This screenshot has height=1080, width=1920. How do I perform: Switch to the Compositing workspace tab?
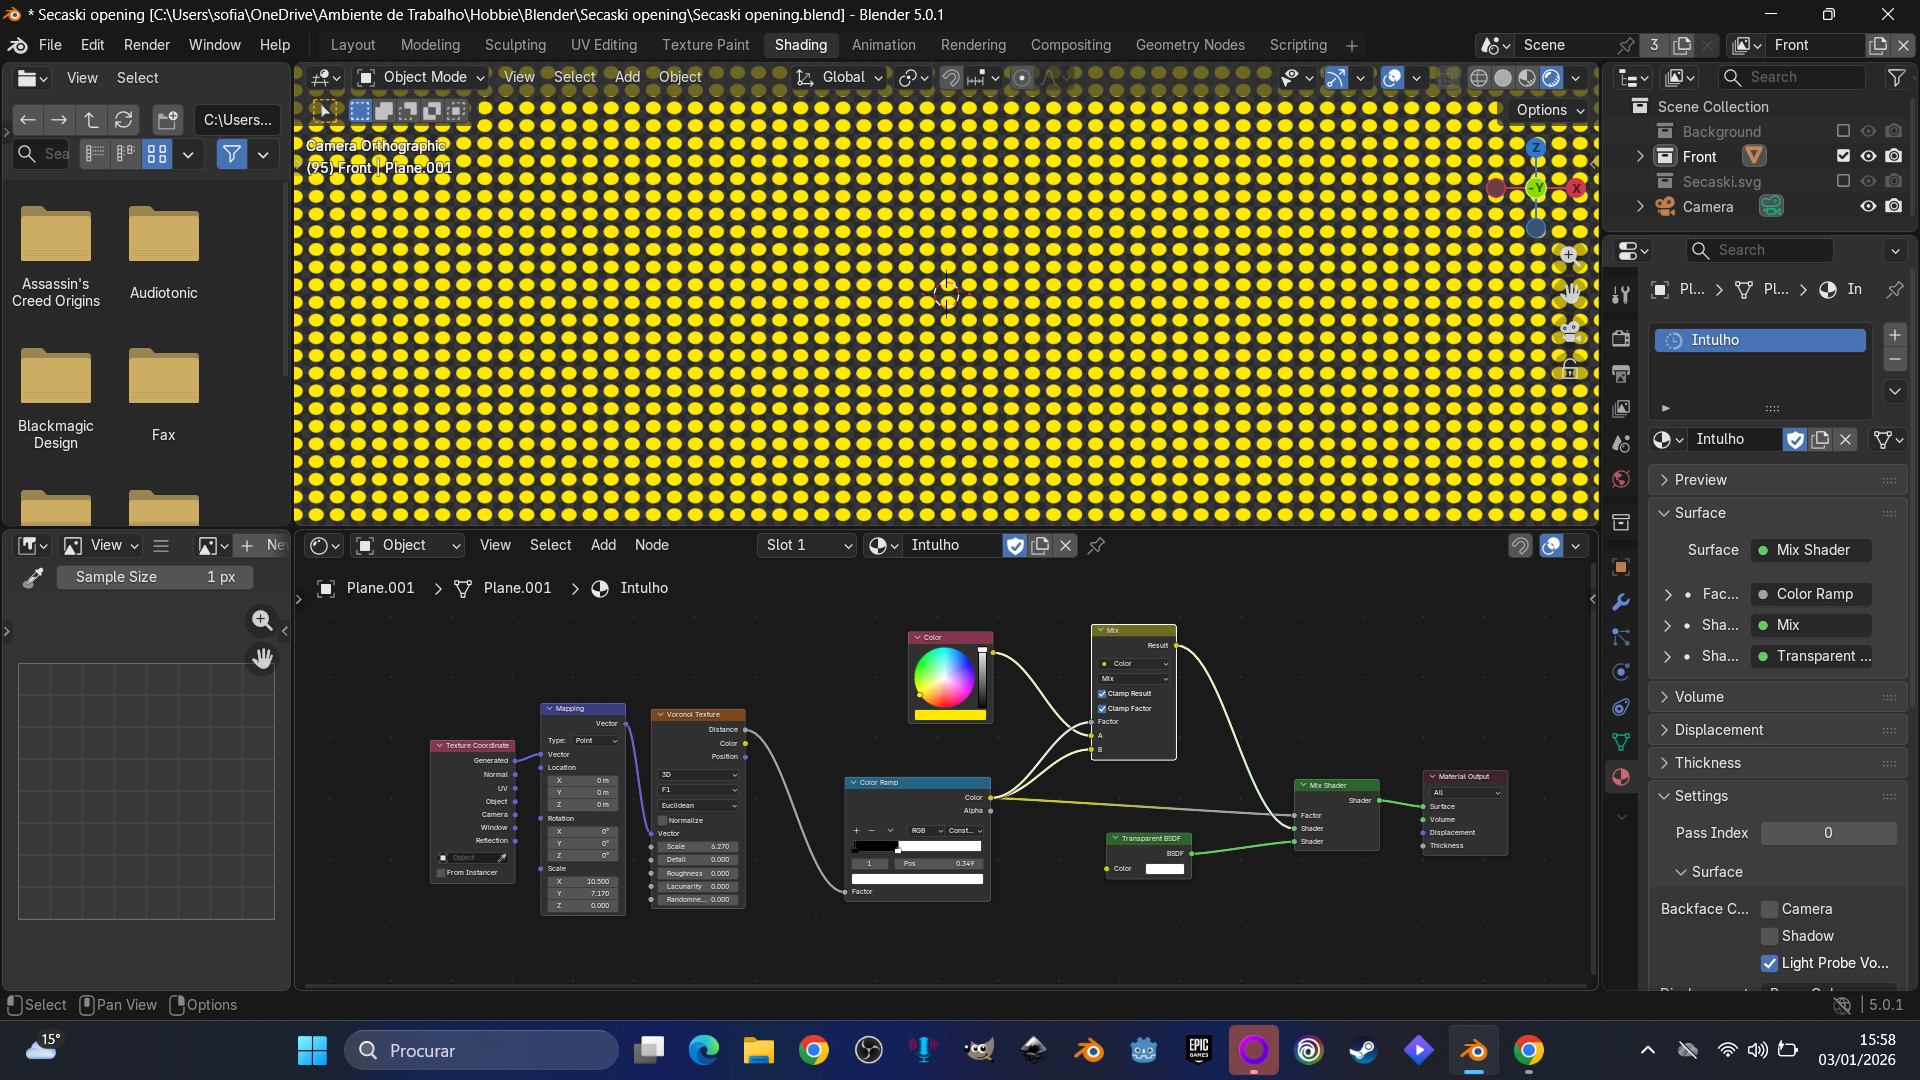pos(1070,45)
